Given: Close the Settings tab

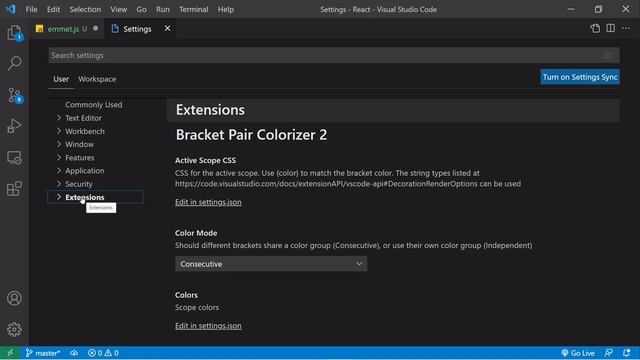Looking at the screenshot, I should [x=167, y=29].
